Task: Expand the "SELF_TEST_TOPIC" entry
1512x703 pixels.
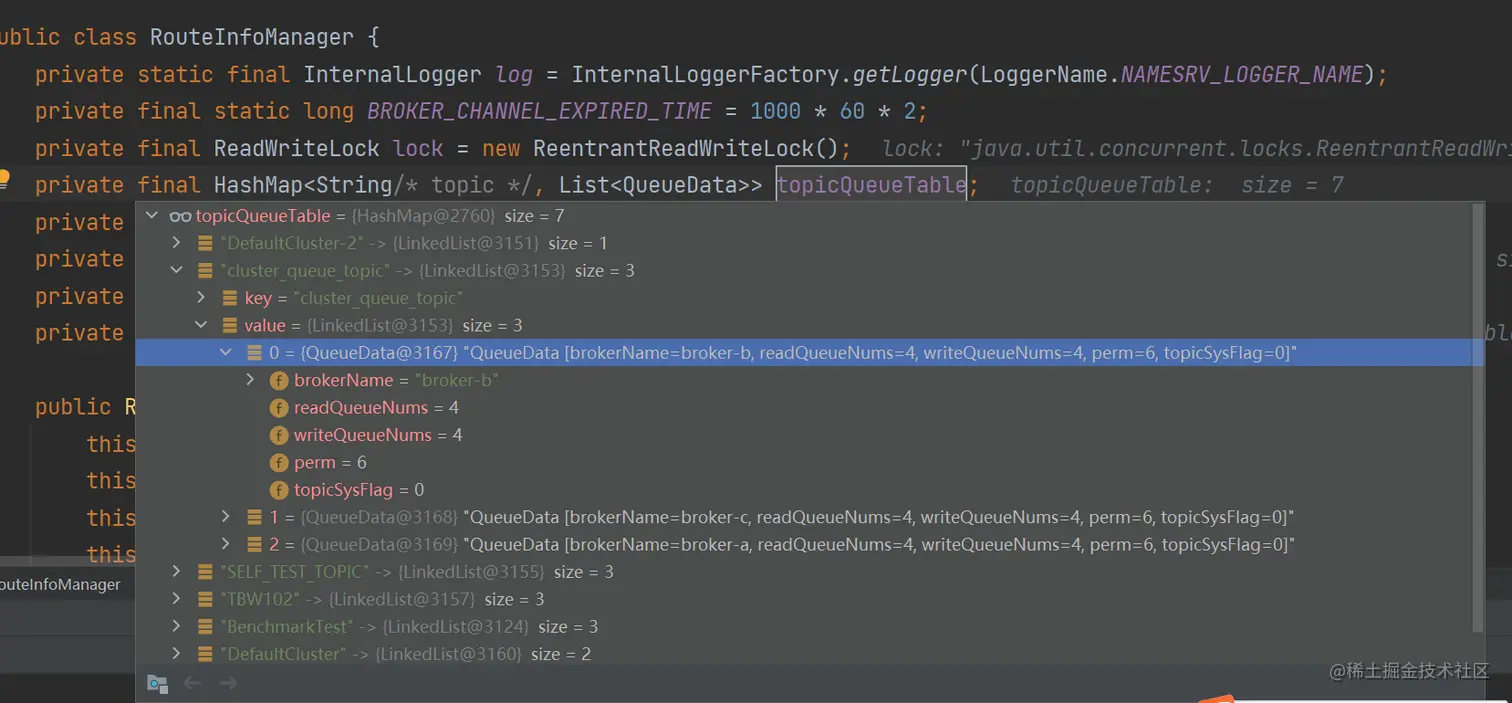Action: [x=177, y=572]
